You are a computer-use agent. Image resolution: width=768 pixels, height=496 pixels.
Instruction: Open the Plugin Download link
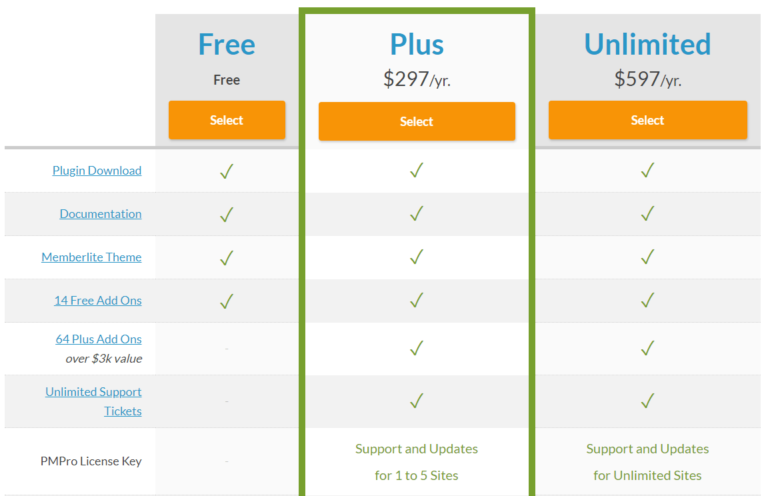point(97,171)
